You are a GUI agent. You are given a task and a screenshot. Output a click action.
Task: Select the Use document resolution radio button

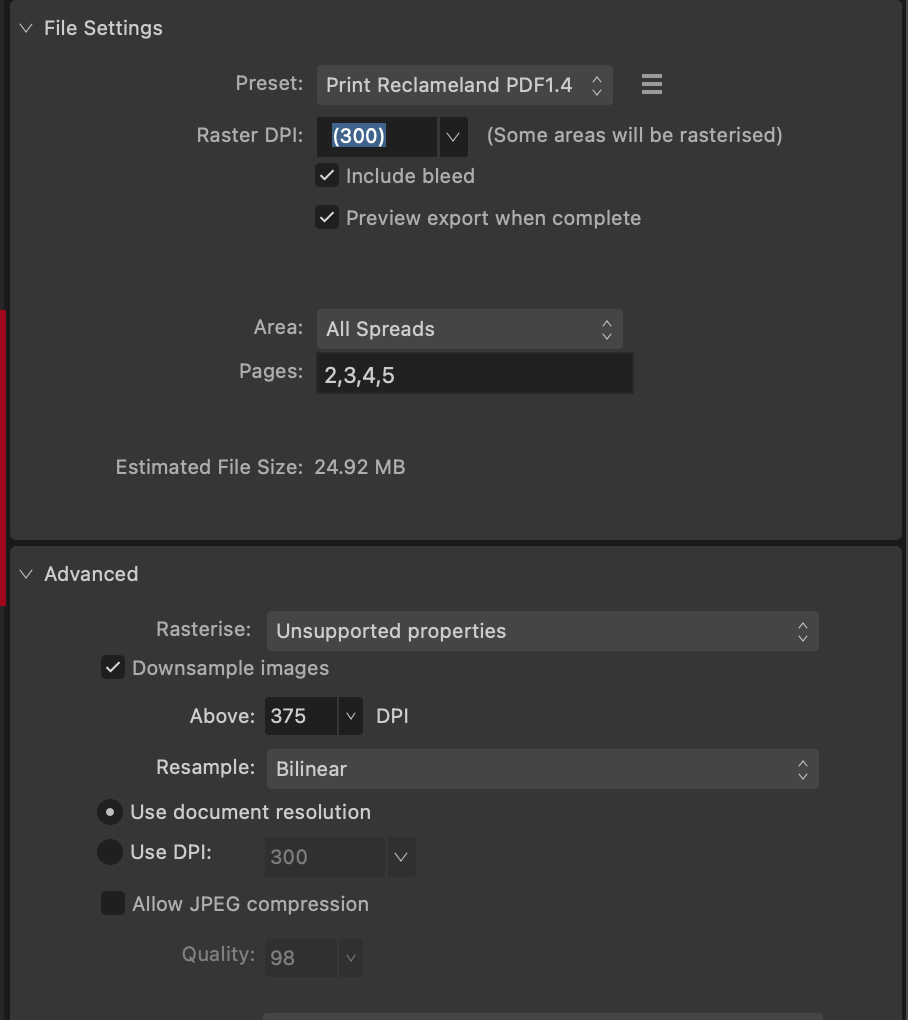(x=110, y=812)
